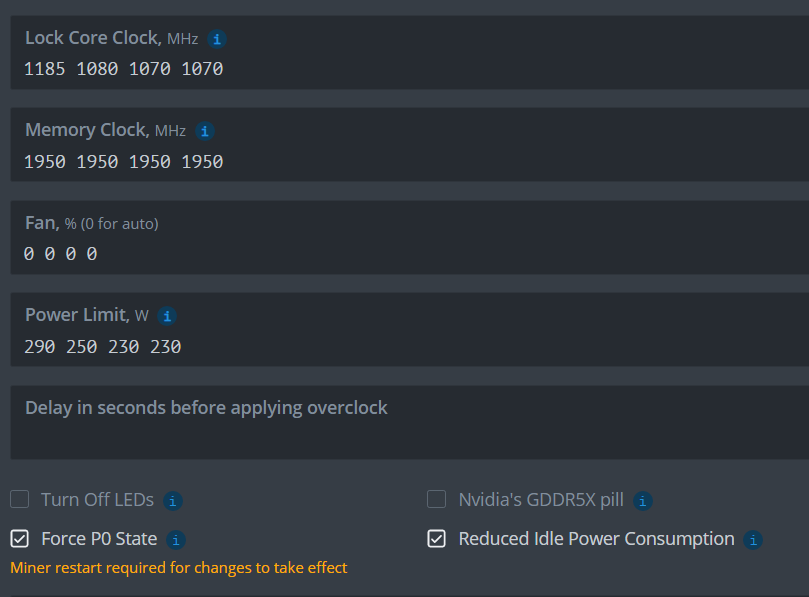Open the Turn Off LEDs info tooltip

point(174,500)
